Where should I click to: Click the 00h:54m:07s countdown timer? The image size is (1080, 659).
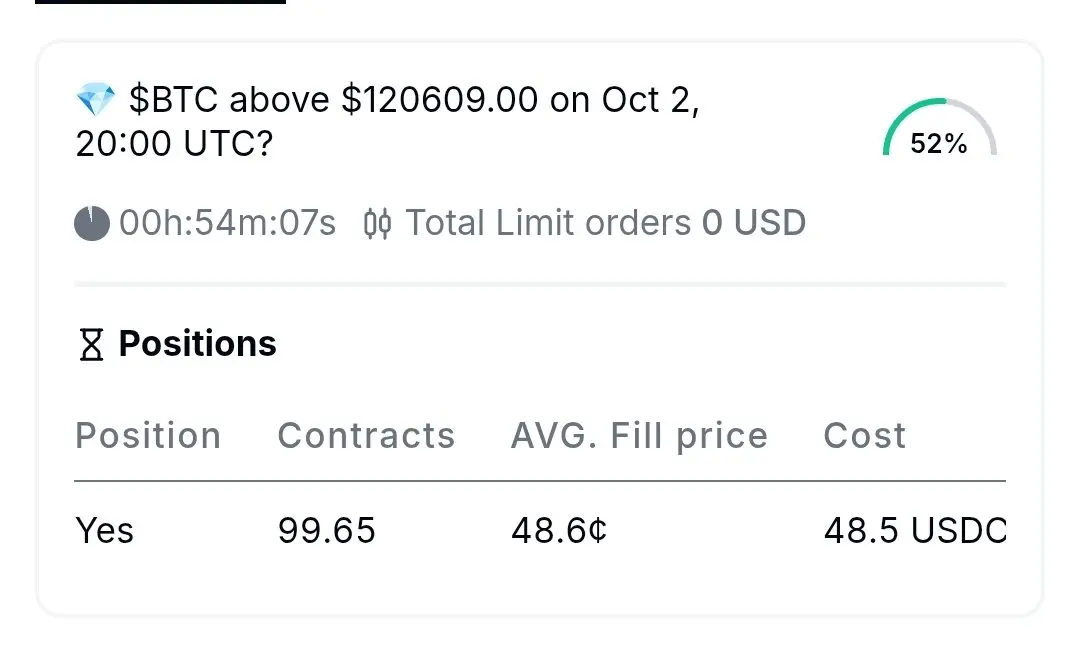(x=227, y=223)
